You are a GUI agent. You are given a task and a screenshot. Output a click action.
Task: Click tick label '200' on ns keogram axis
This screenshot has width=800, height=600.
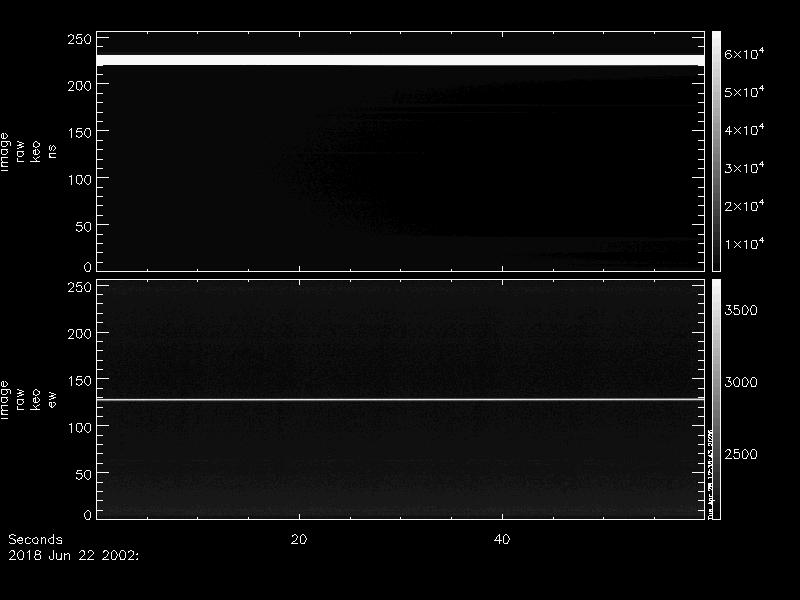click(80, 86)
